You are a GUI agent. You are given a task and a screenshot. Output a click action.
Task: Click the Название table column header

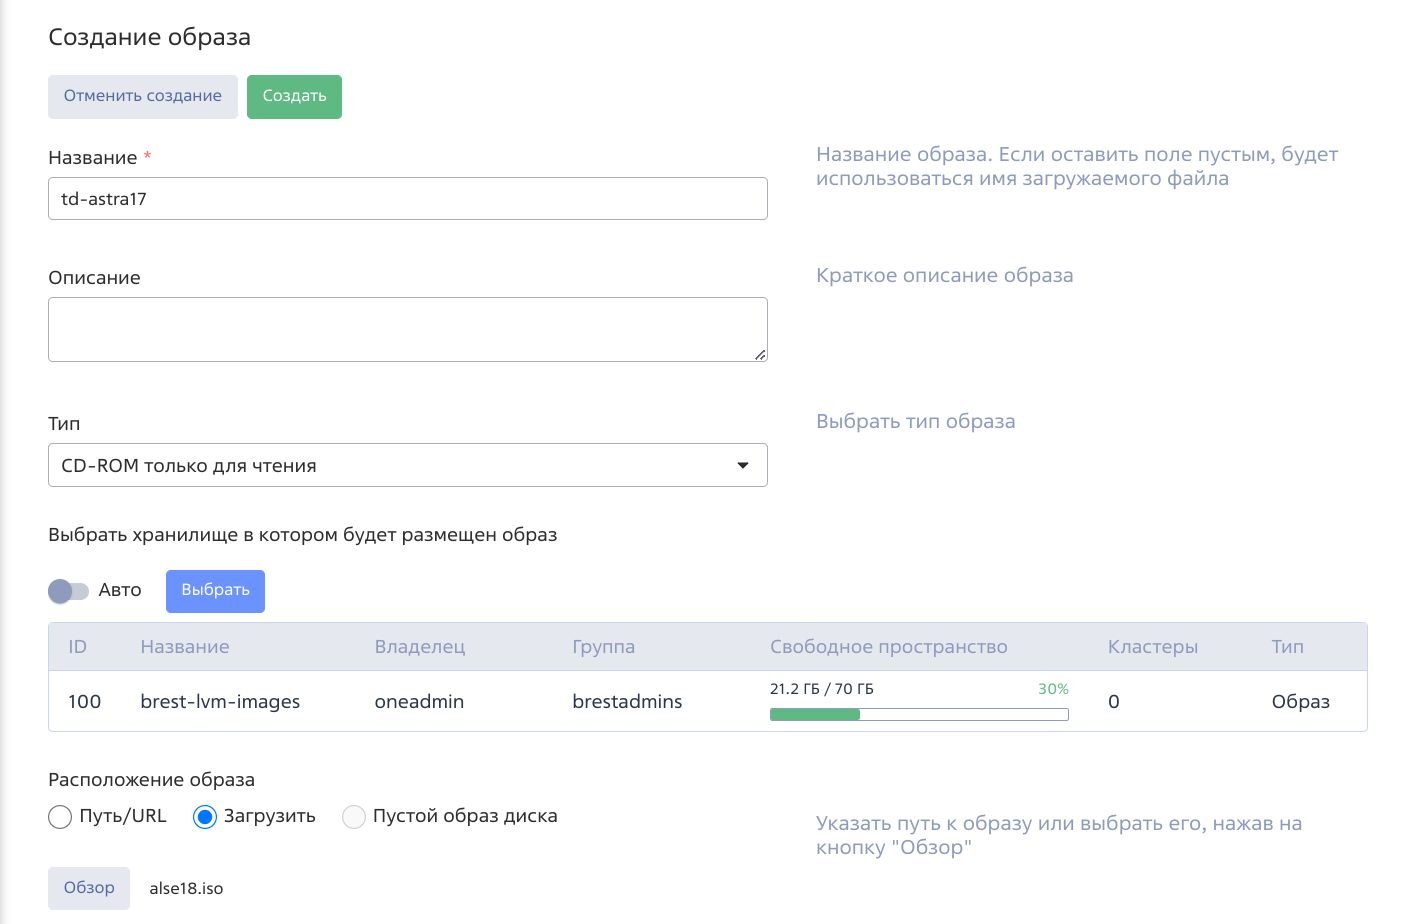[x=185, y=647]
